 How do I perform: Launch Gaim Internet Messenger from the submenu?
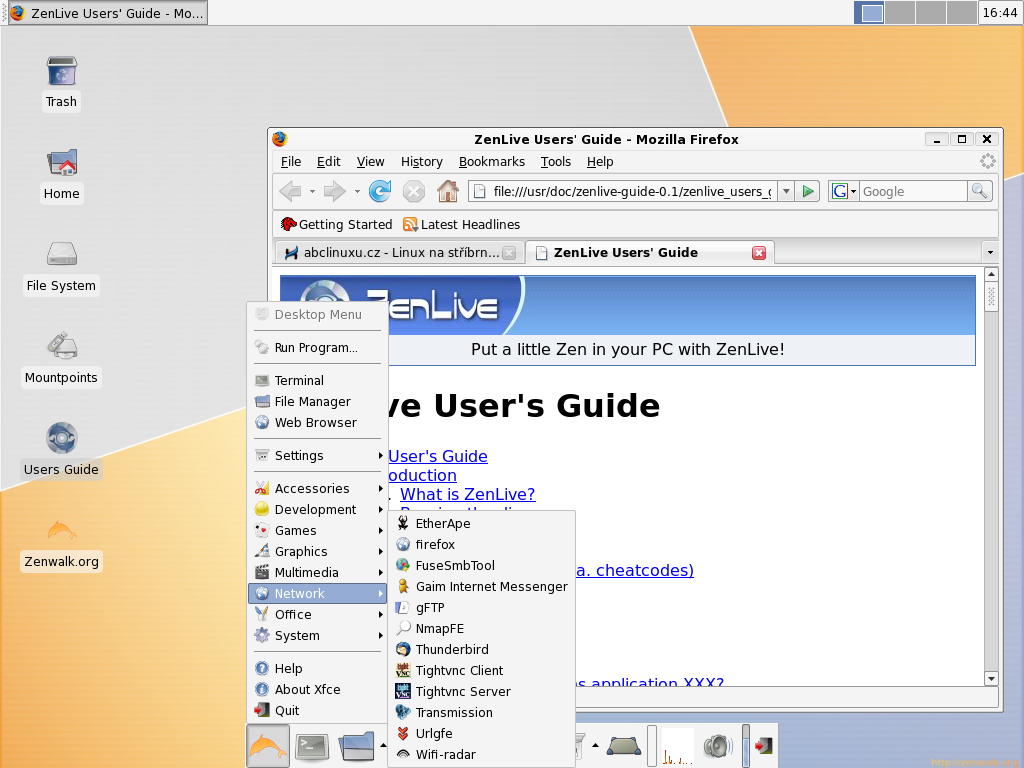[481, 586]
